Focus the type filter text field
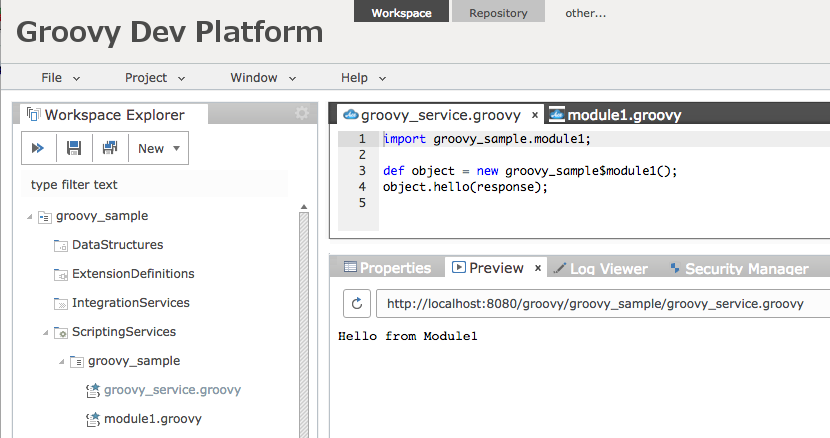 click(x=155, y=184)
